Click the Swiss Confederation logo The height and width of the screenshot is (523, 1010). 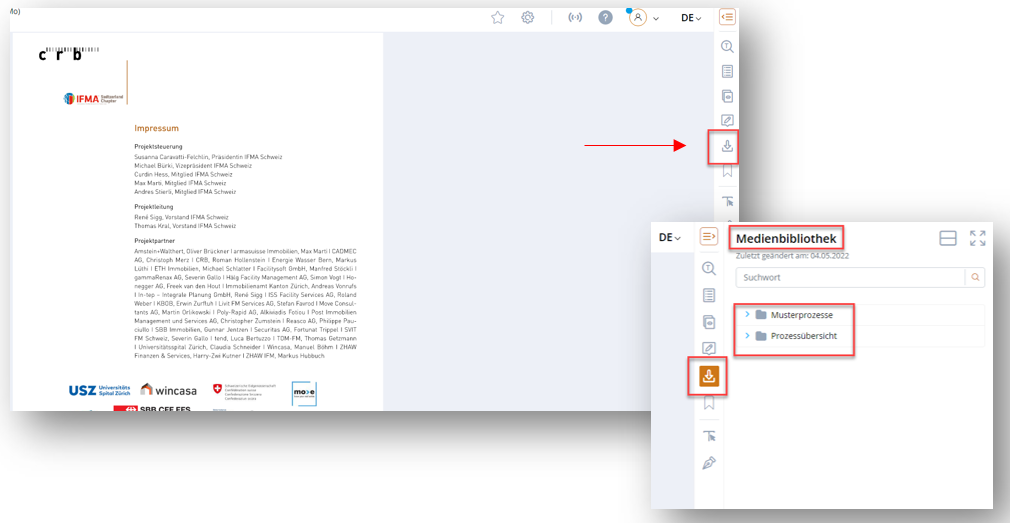click(x=245, y=390)
